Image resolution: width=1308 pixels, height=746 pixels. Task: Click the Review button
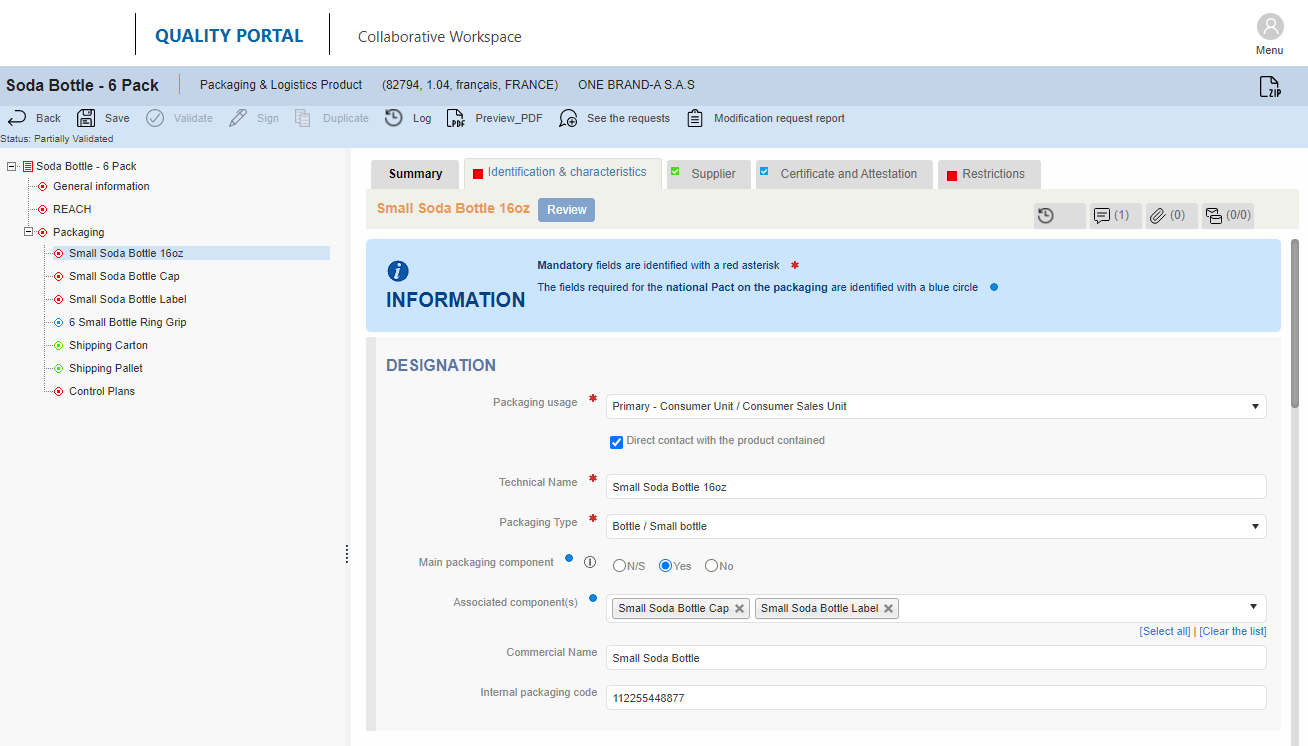(x=566, y=209)
